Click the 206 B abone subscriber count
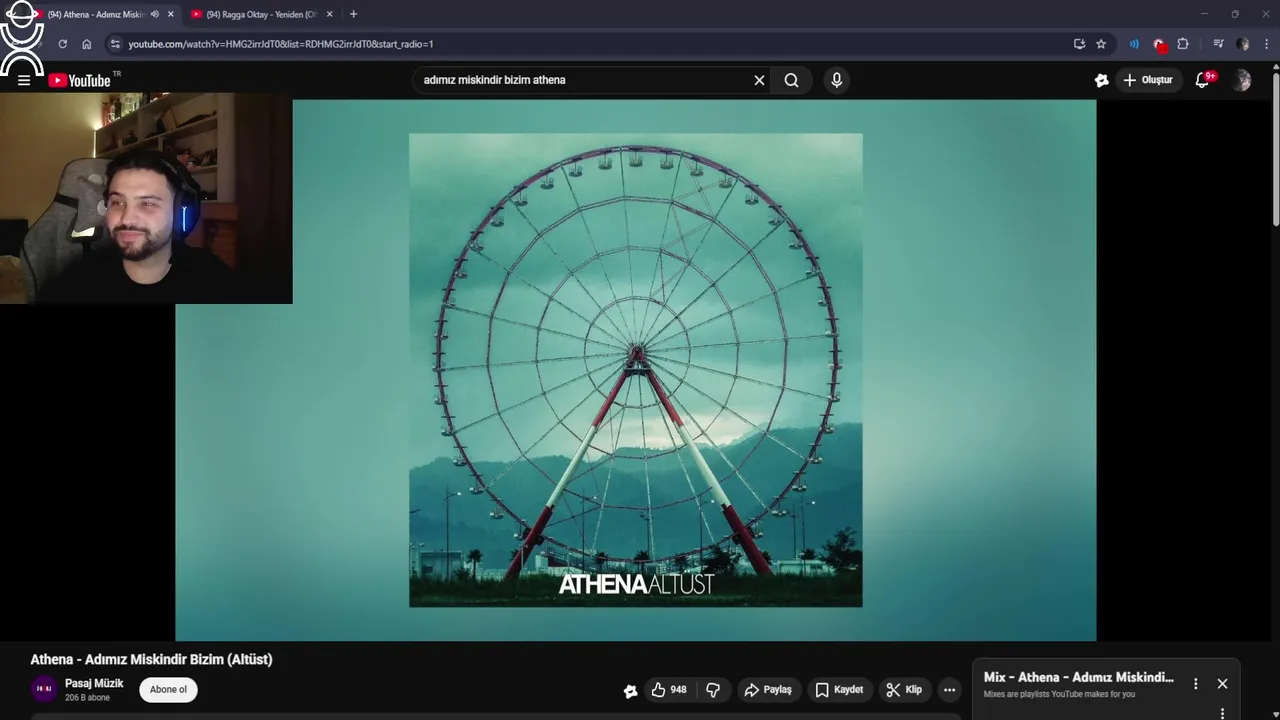The image size is (1280, 720). tap(87, 698)
